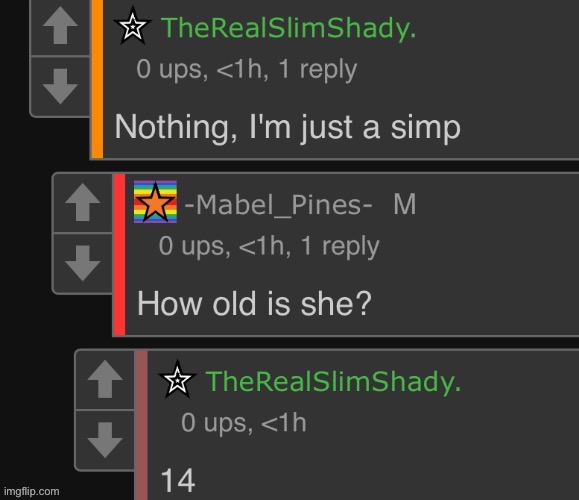
Task: Click the star icon beside bottom TheRealSlimShady.
Action: coord(177,379)
